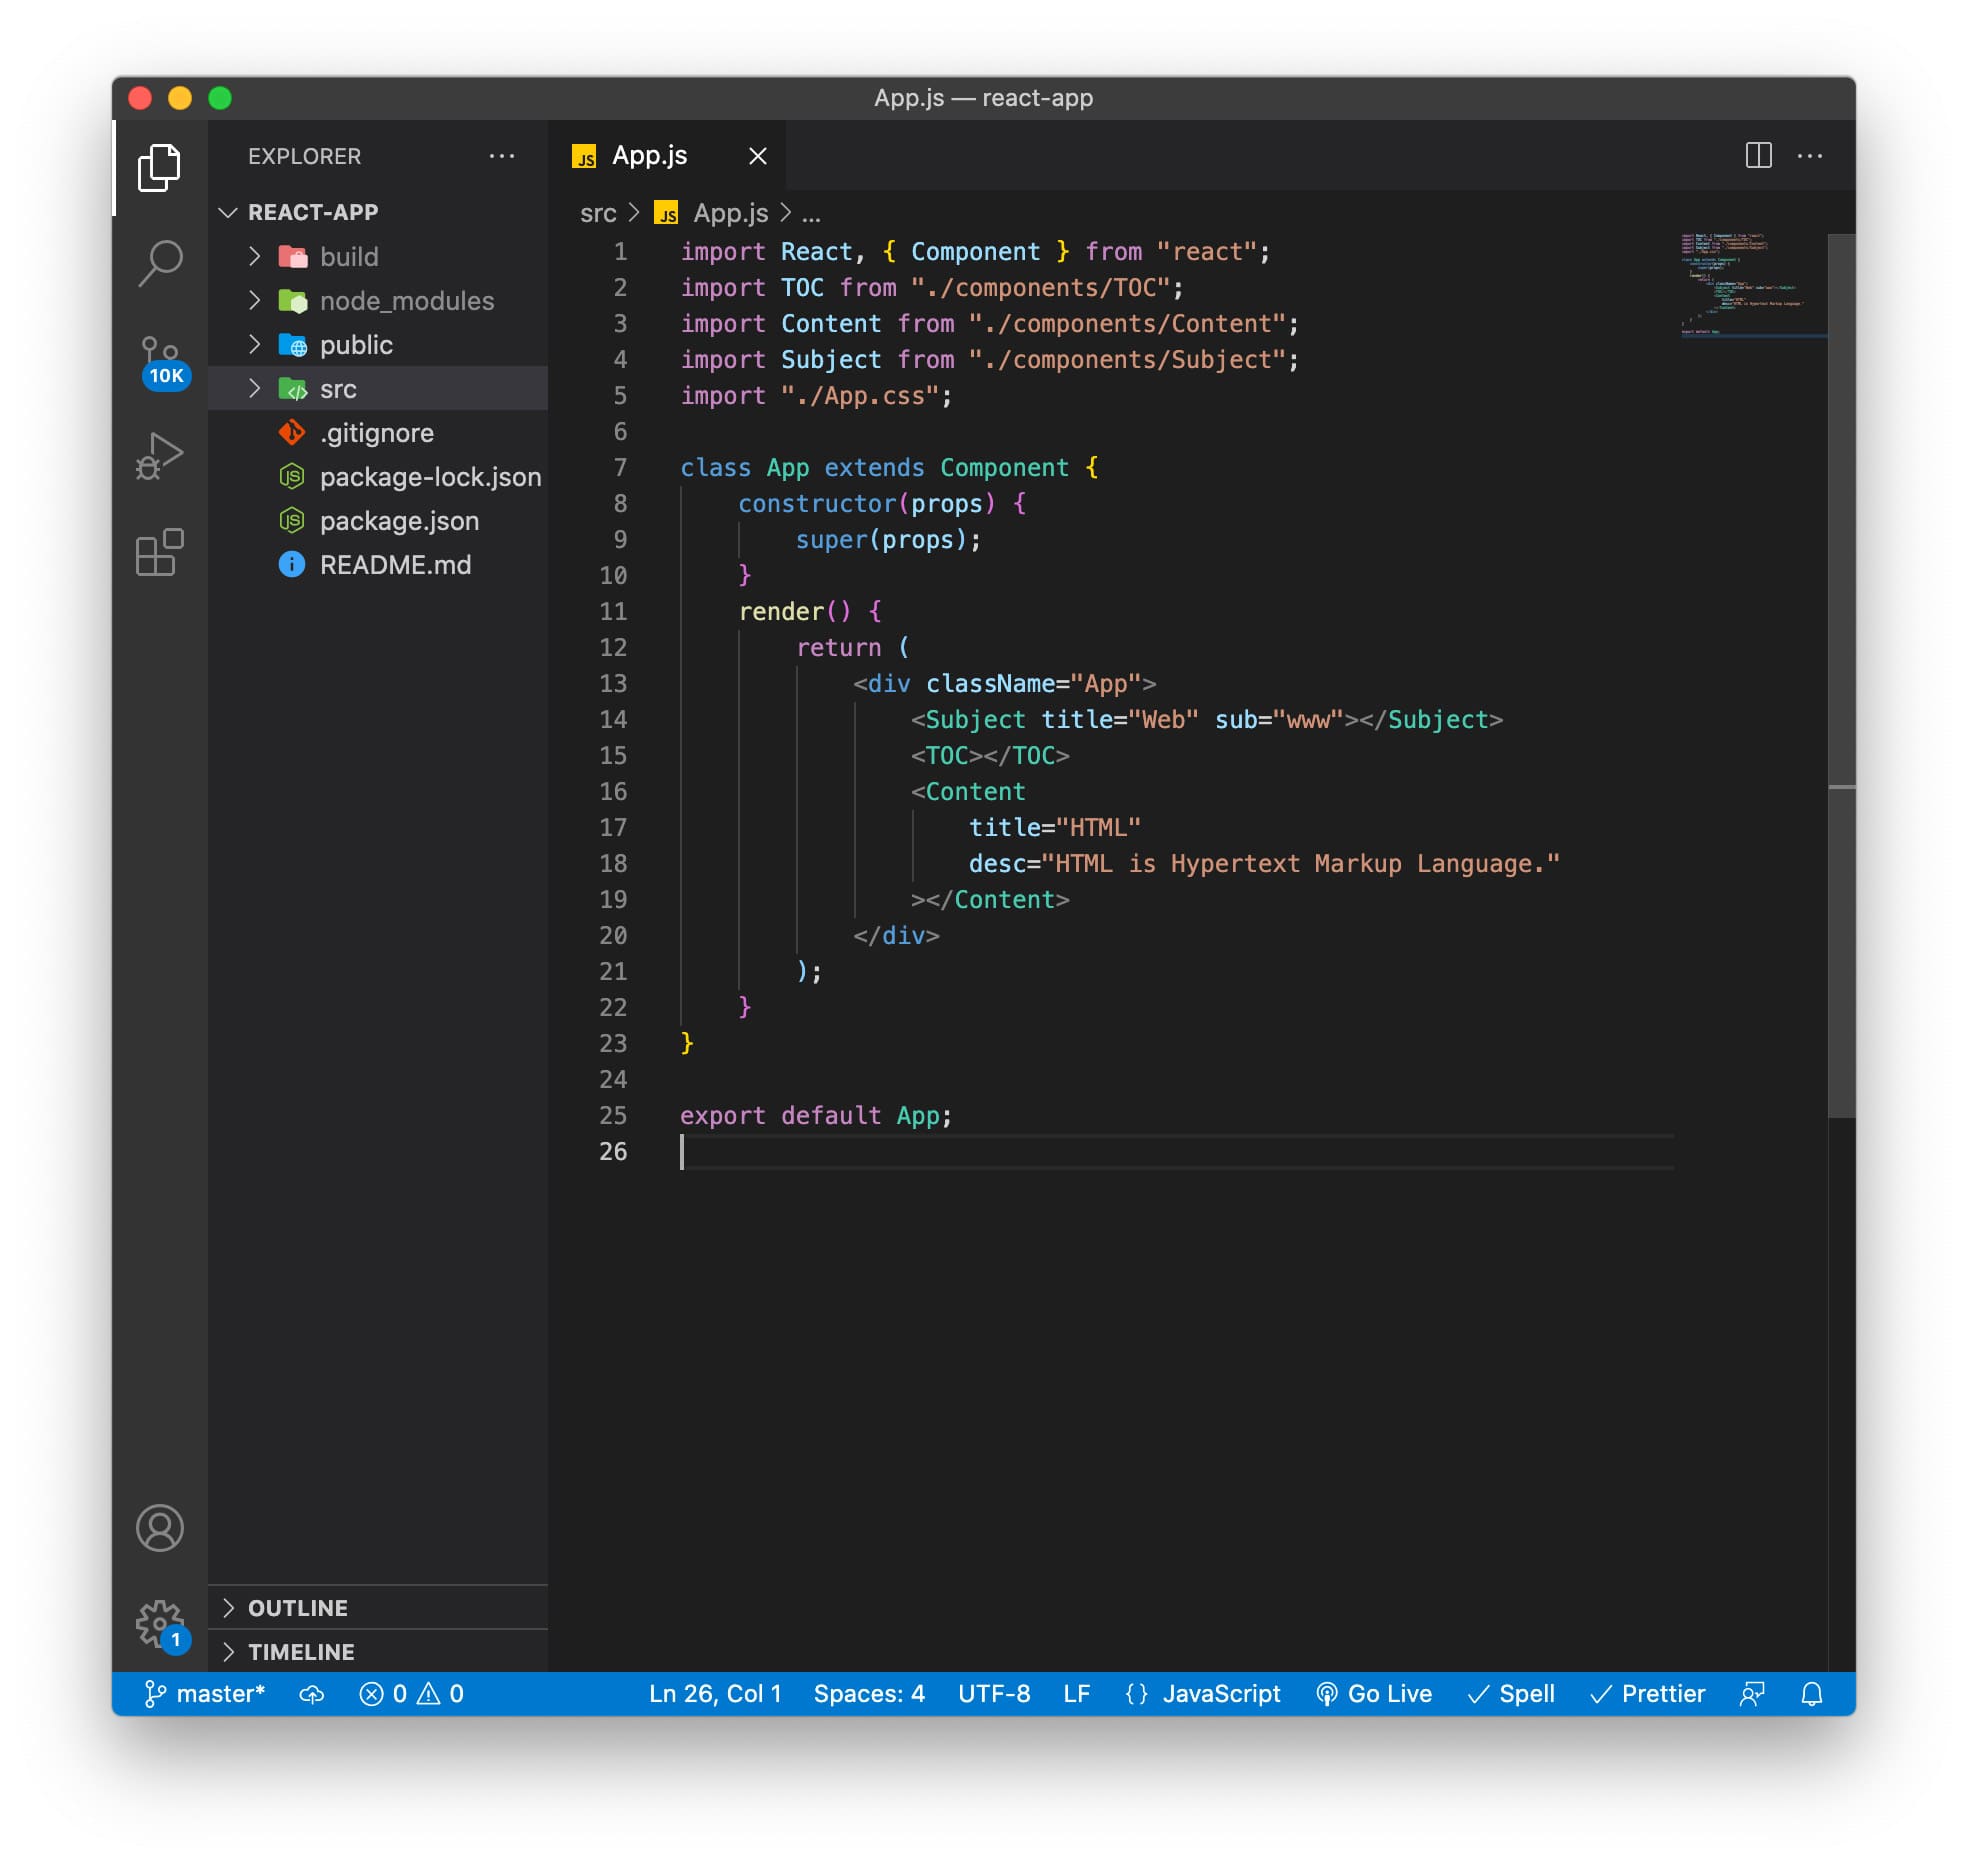Toggle Prettier in status bar
Viewport: 1968px width, 1864px height.
(1648, 1693)
